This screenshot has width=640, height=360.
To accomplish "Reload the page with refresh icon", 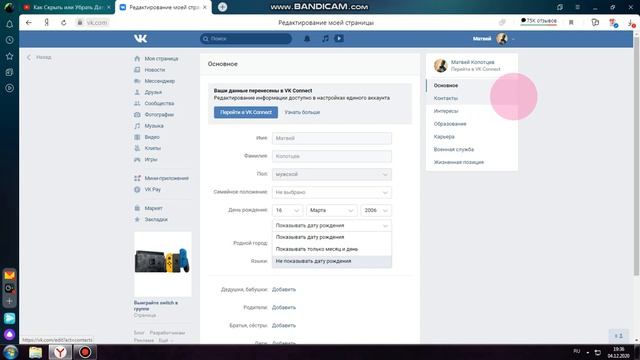I will pos(64,22).
